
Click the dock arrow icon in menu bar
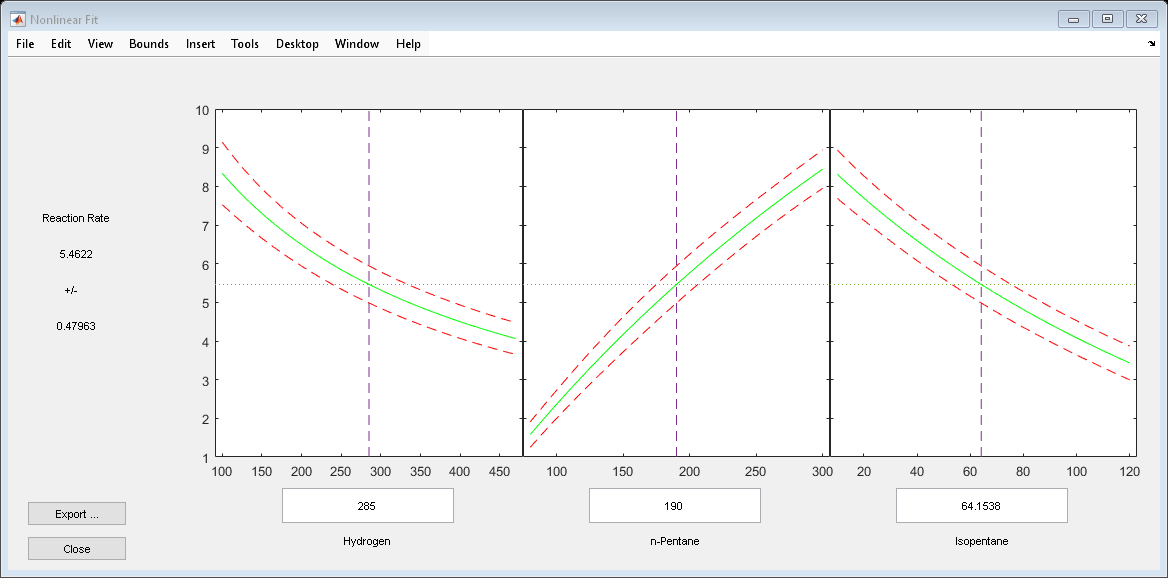coord(1151,44)
